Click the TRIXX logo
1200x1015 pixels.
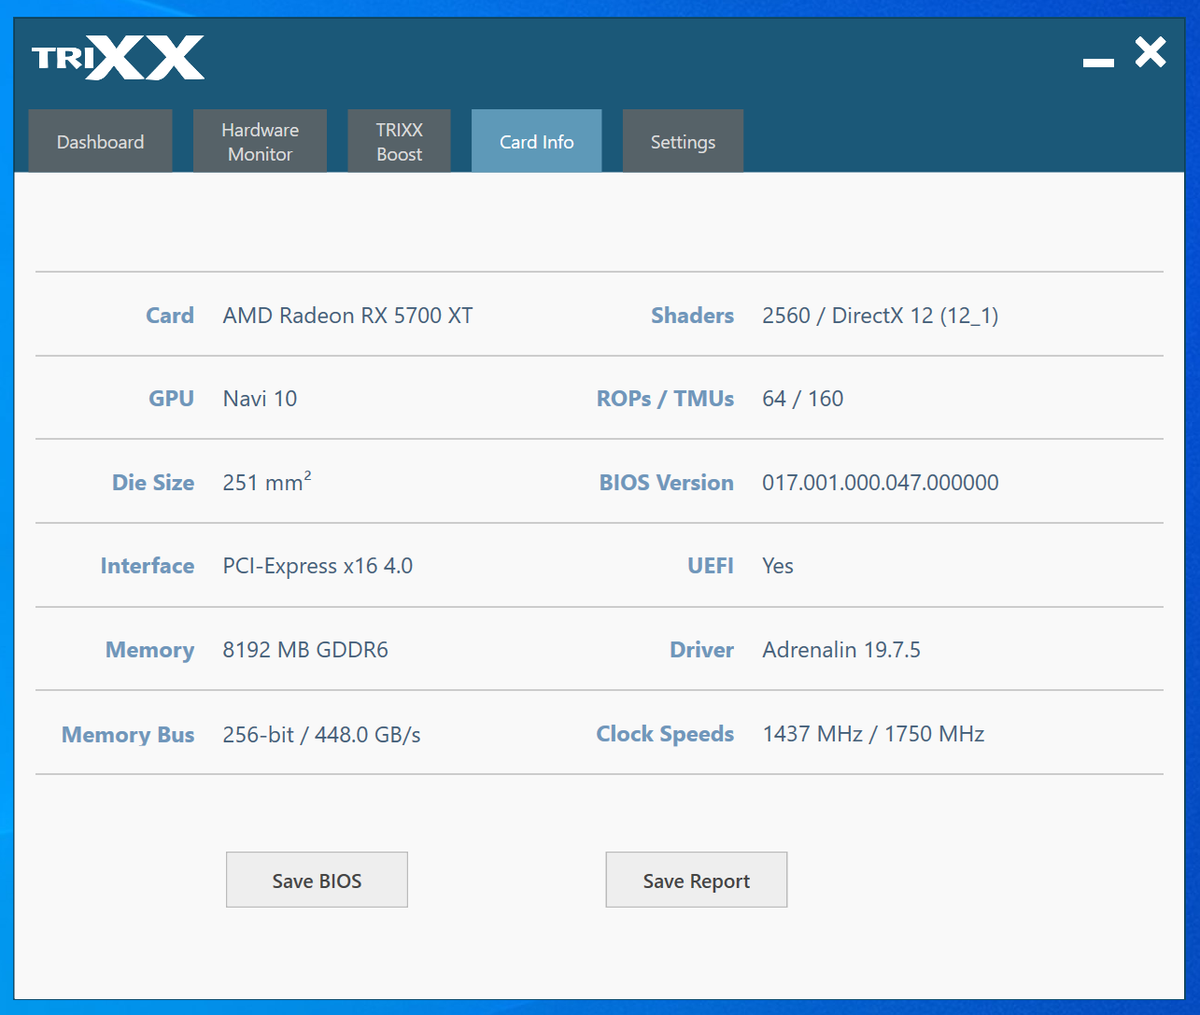pyautogui.click(x=117, y=59)
